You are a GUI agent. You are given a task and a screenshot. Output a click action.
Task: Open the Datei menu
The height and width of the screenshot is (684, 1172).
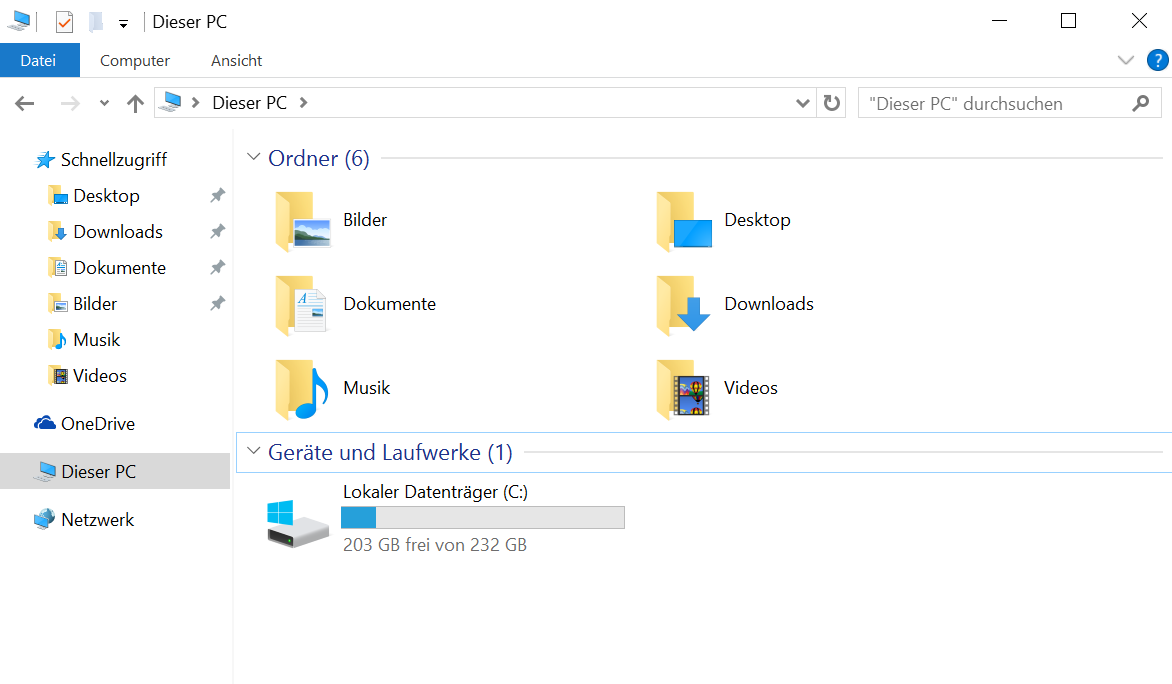[39, 61]
